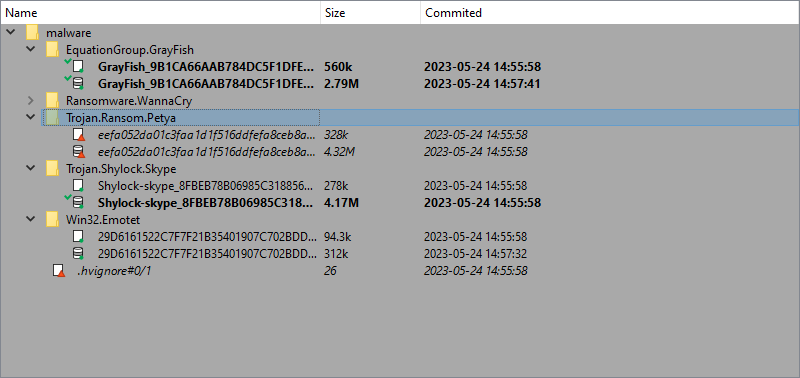The image size is (800, 378).
Task: Click the Trojan.Shylock.Skype folder icon
Action: tap(52, 168)
